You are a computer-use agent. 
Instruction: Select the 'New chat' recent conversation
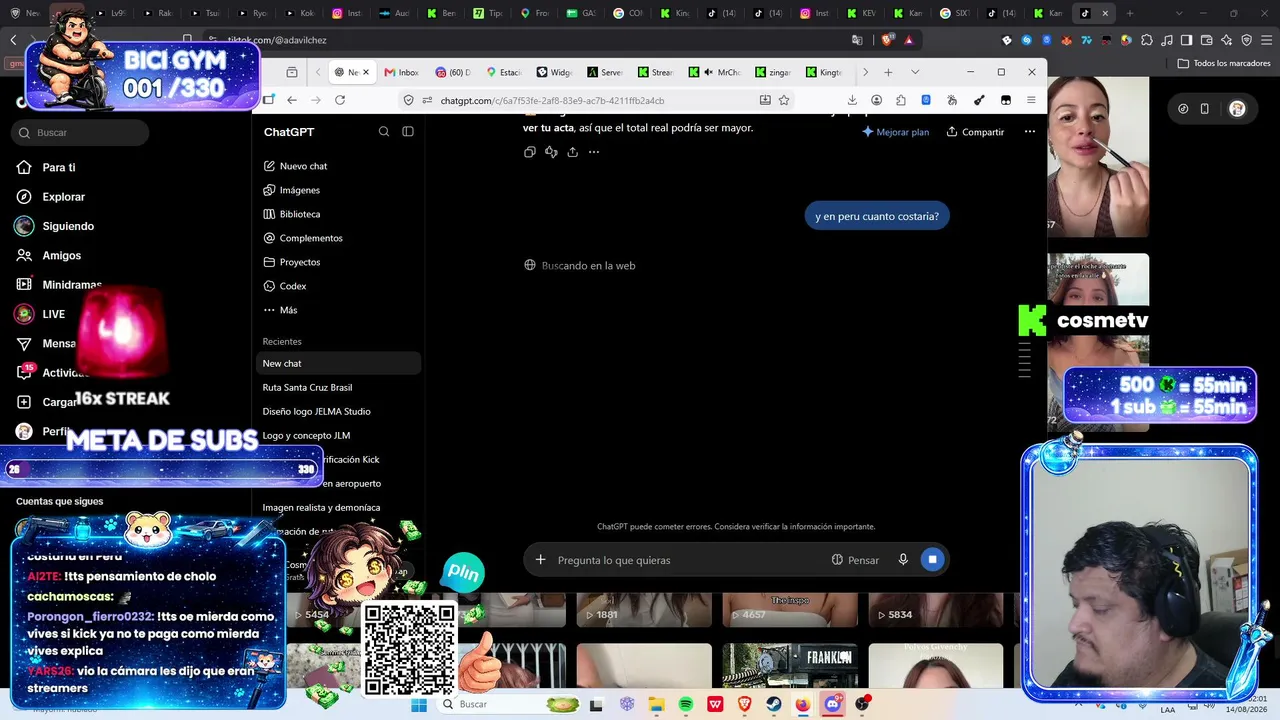coord(338,363)
